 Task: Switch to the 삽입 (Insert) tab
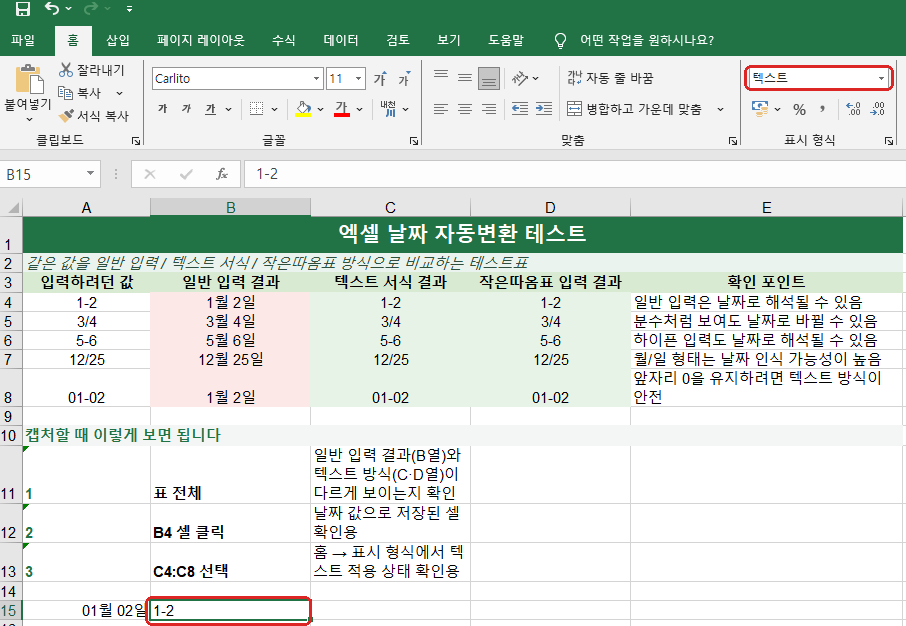pos(118,40)
